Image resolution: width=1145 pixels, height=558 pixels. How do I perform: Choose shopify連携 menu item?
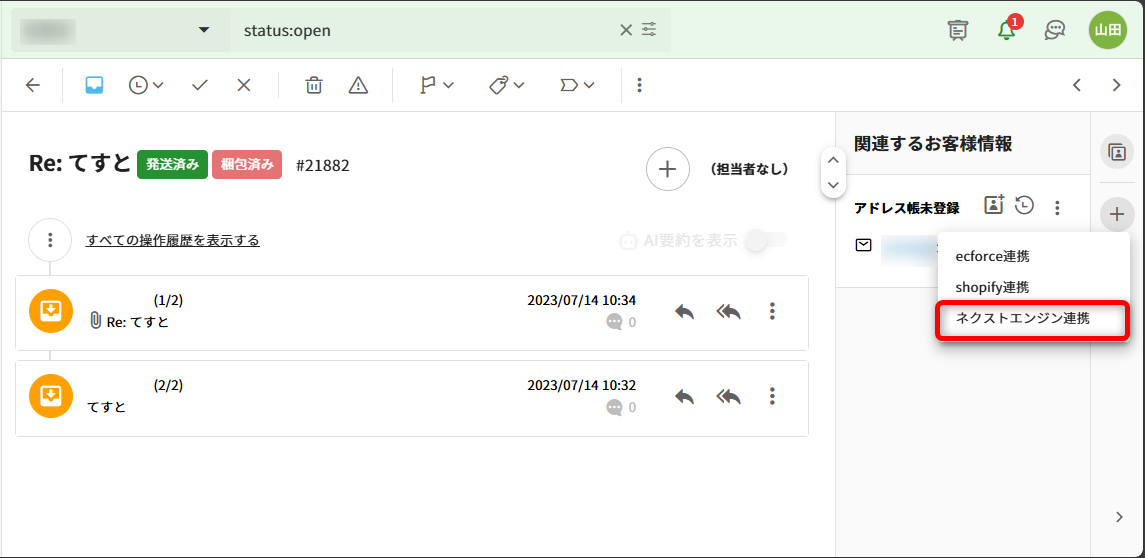(992, 287)
